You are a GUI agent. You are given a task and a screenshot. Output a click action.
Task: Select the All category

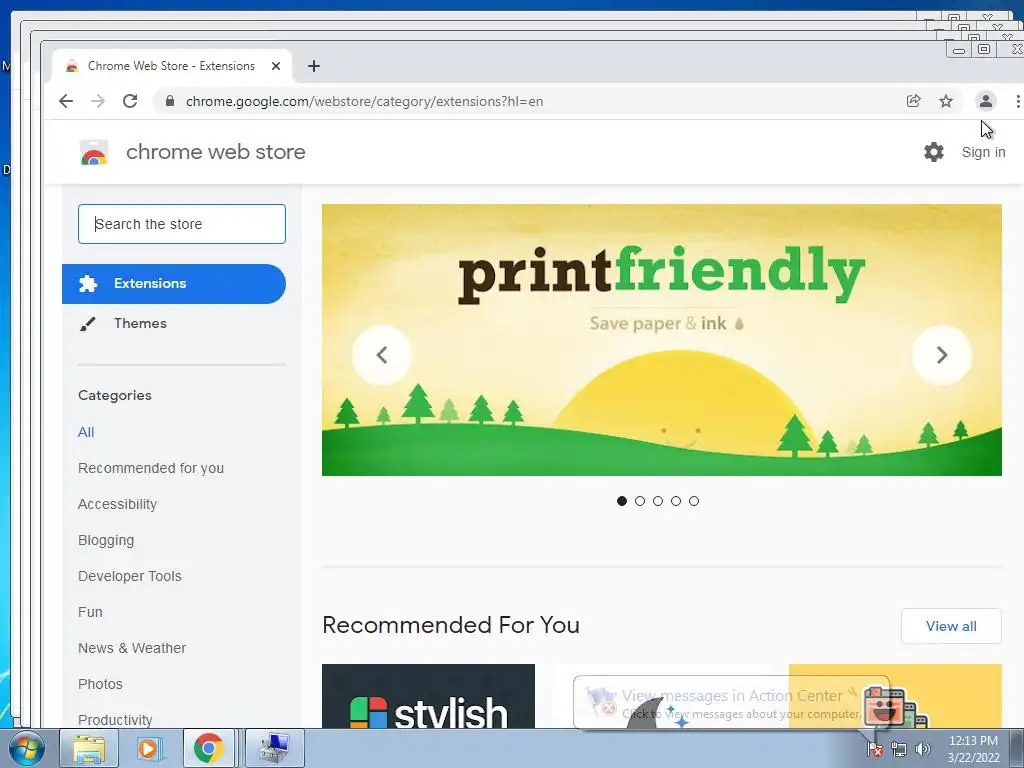pos(86,432)
